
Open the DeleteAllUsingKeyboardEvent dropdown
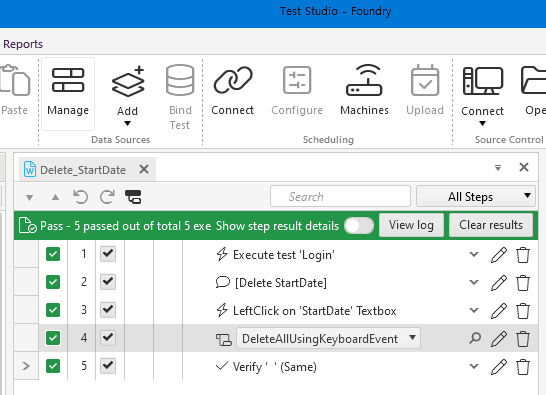(x=328, y=338)
